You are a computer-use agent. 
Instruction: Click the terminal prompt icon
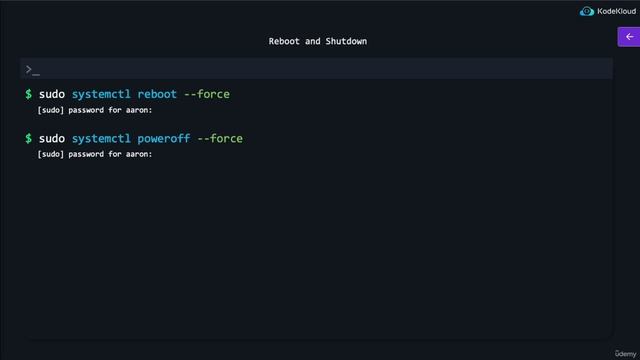tap(32, 70)
